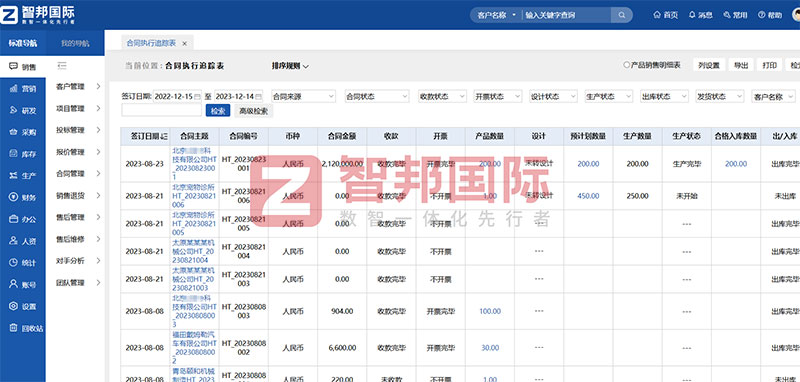
Task: Open the 统计 module in sidebar
Action: coord(22,263)
